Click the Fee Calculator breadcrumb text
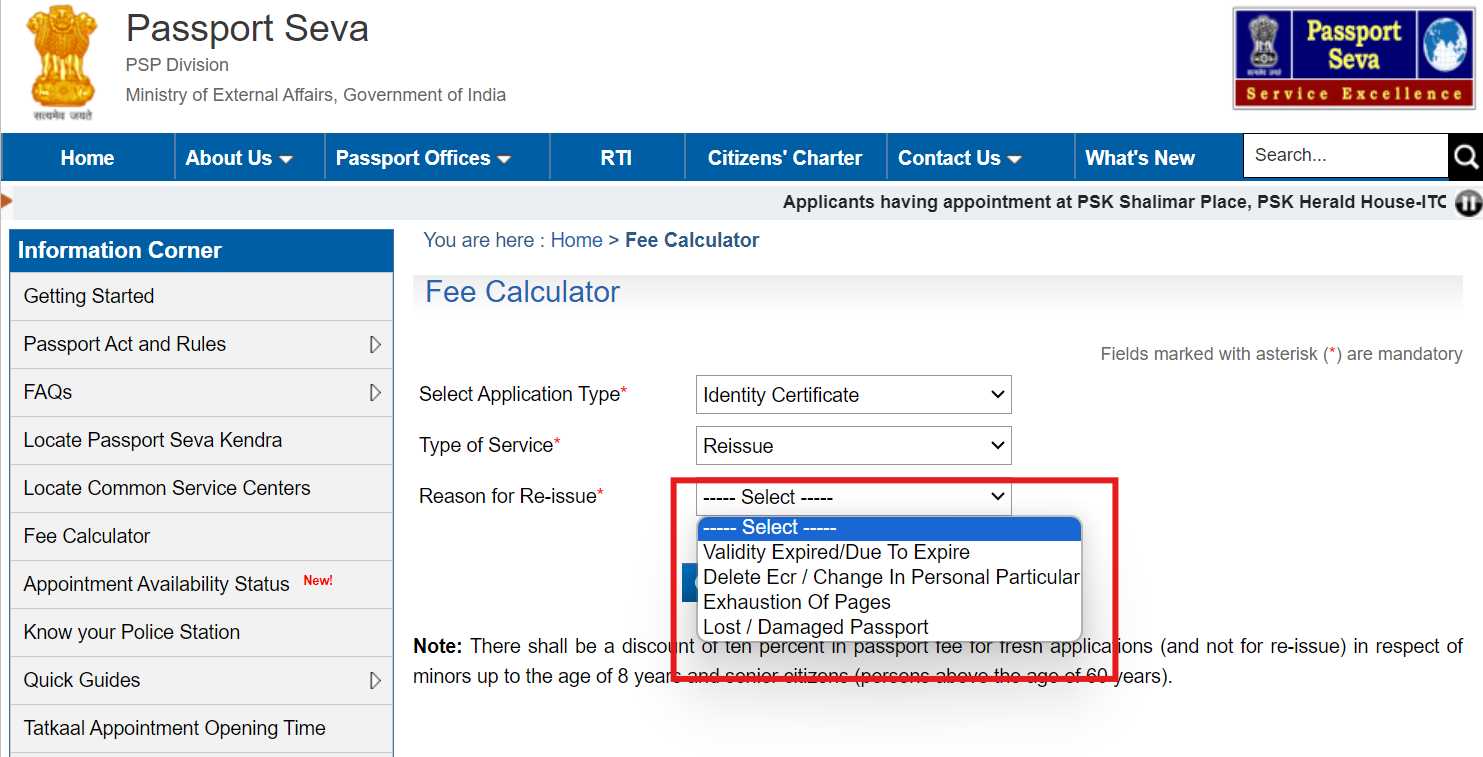The height and width of the screenshot is (757, 1483). click(692, 240)
